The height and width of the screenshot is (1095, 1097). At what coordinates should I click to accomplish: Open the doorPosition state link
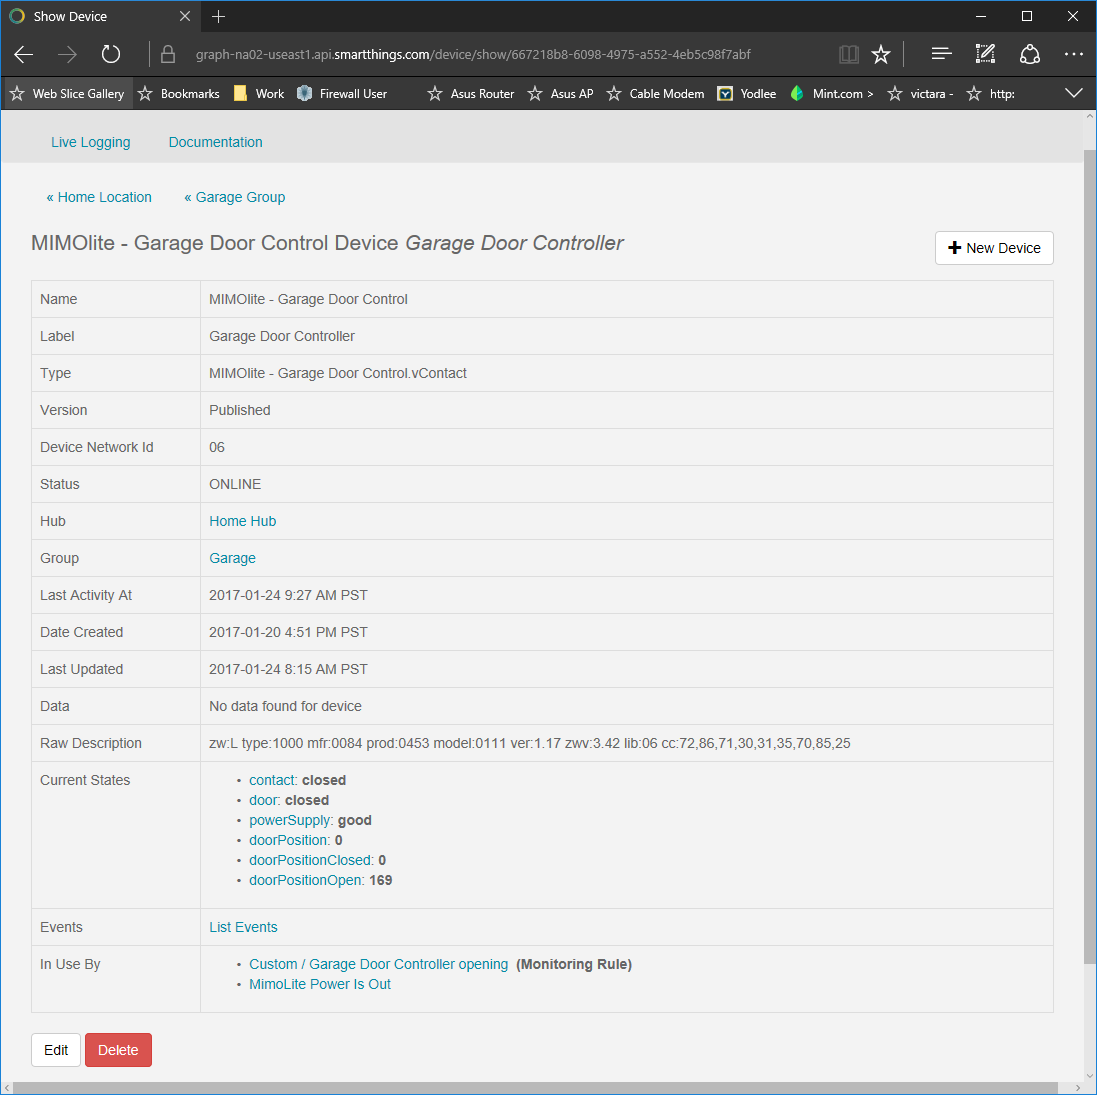pos(288,840)
